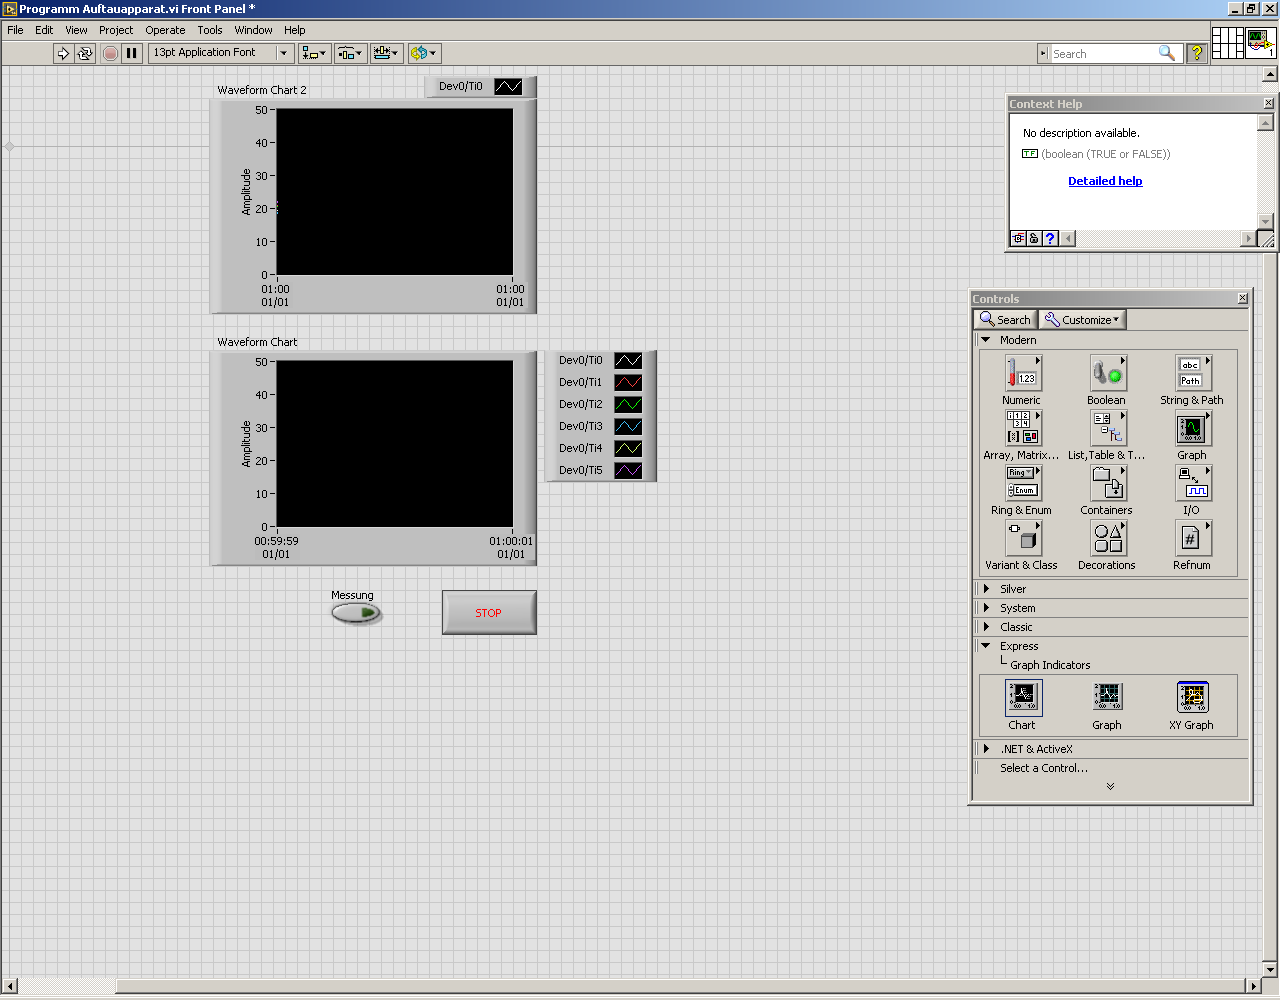
Task: Collapse the Modern palette category
Action: point(986,340)
